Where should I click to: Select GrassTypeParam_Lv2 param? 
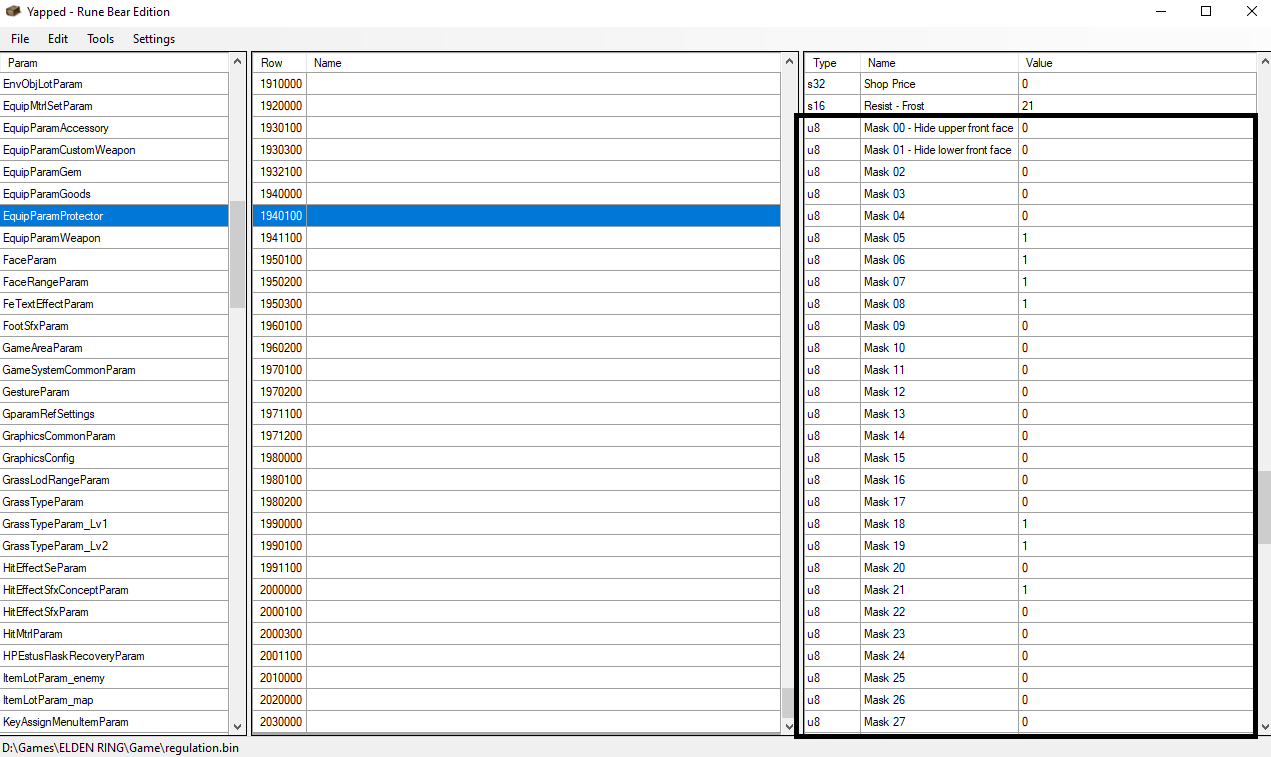[x=114, y=546]
